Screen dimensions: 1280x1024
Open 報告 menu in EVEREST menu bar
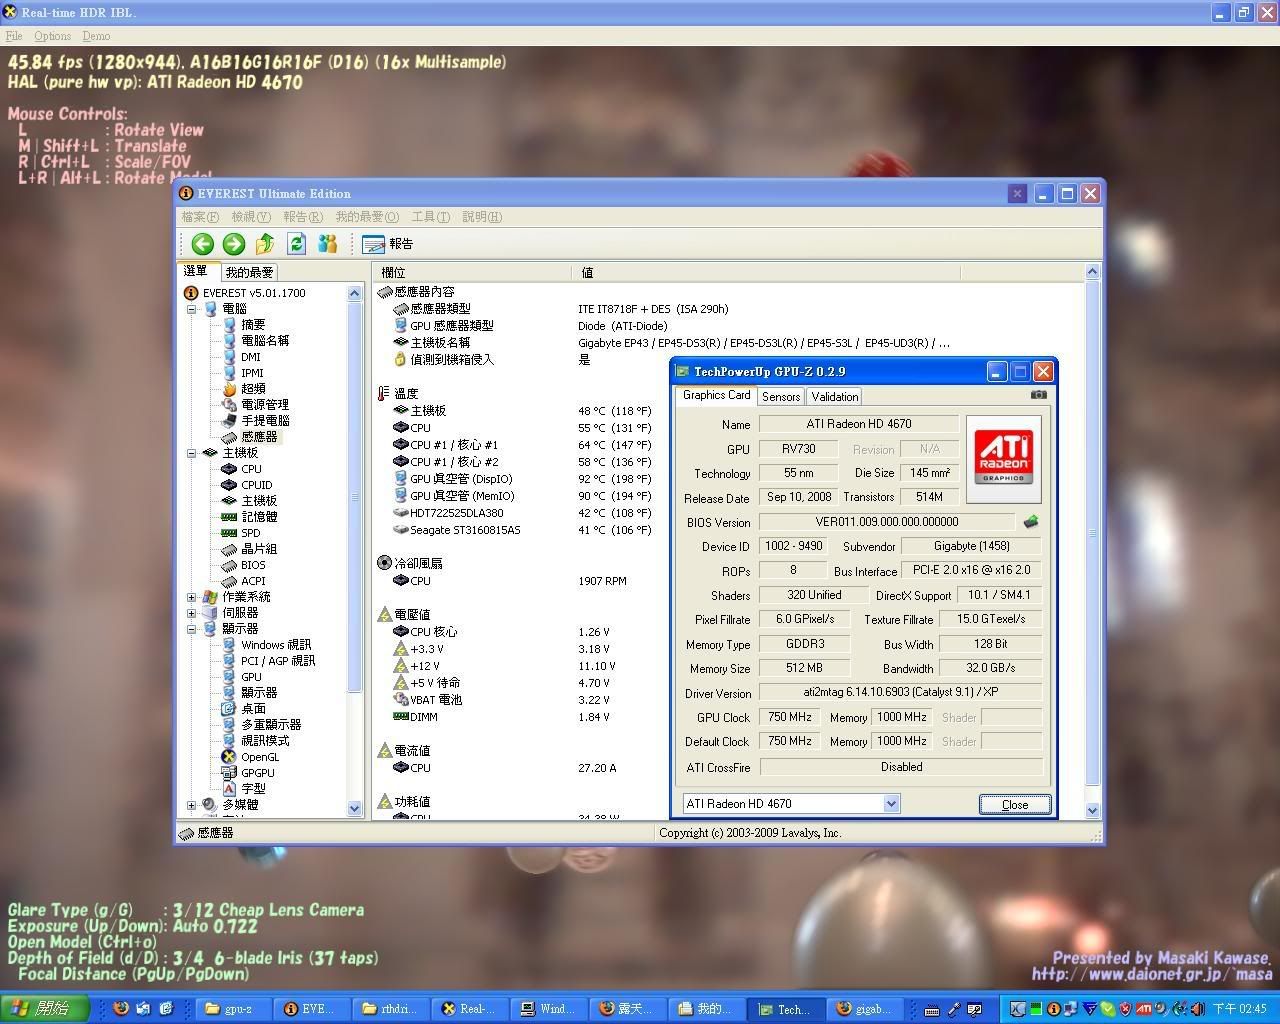click(x=303, y=217)
